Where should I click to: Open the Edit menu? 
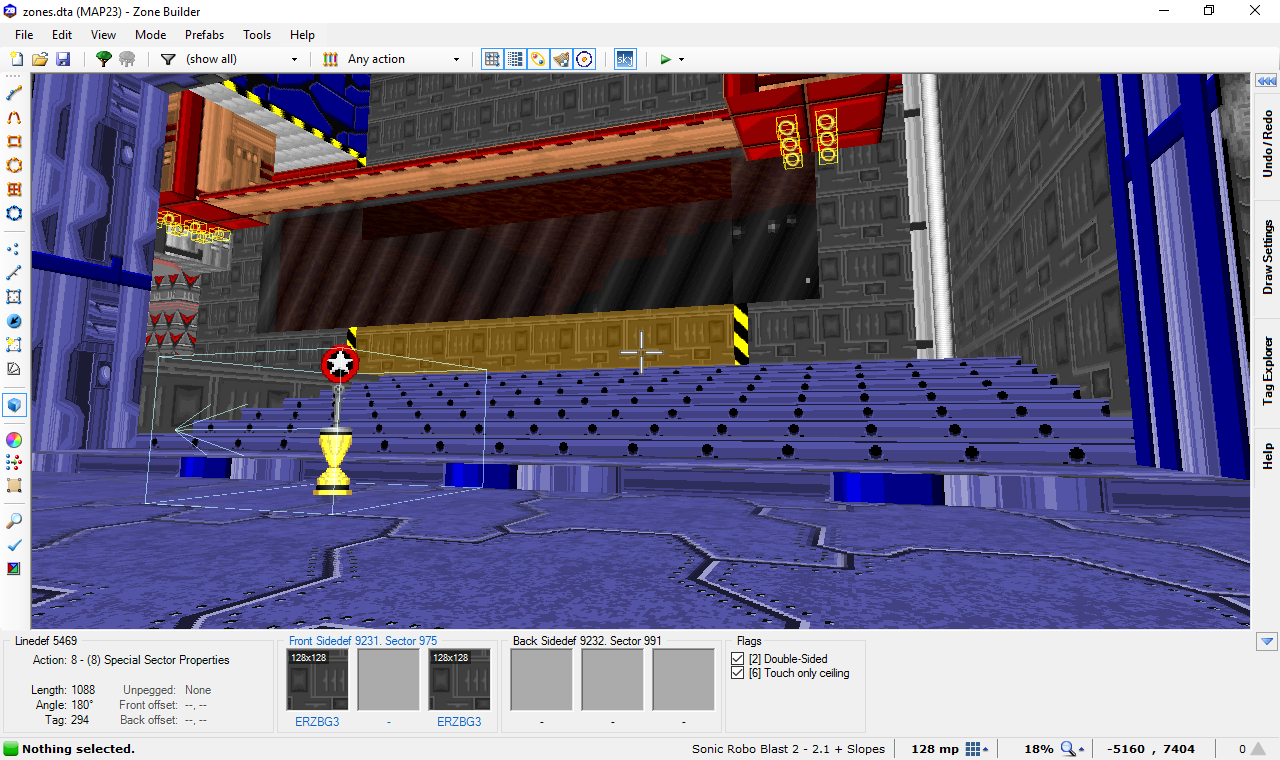click(x=62, y=34)
